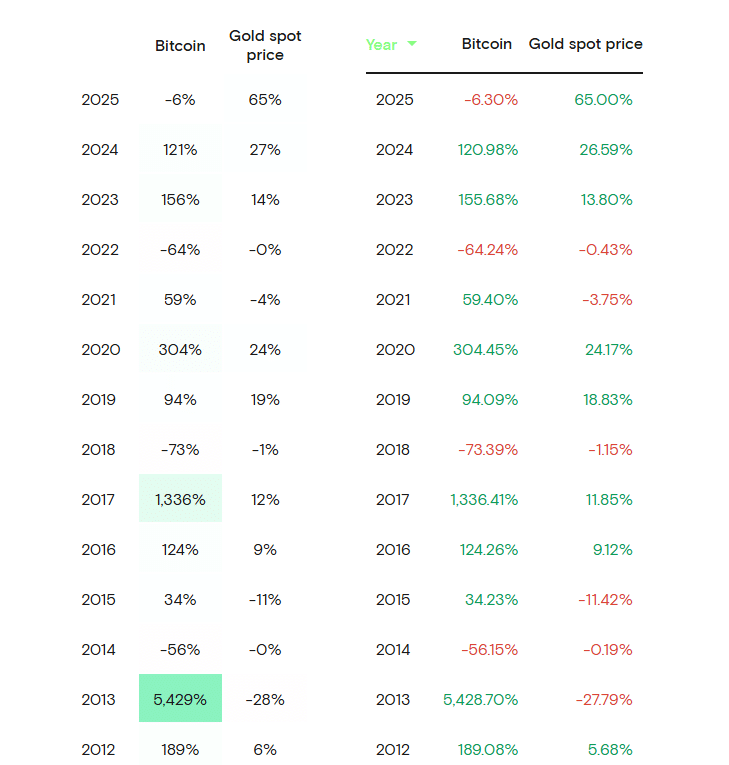Select two-line Gold spot price header on left
This screenshot has height=765, width=729.
point(265,46)
